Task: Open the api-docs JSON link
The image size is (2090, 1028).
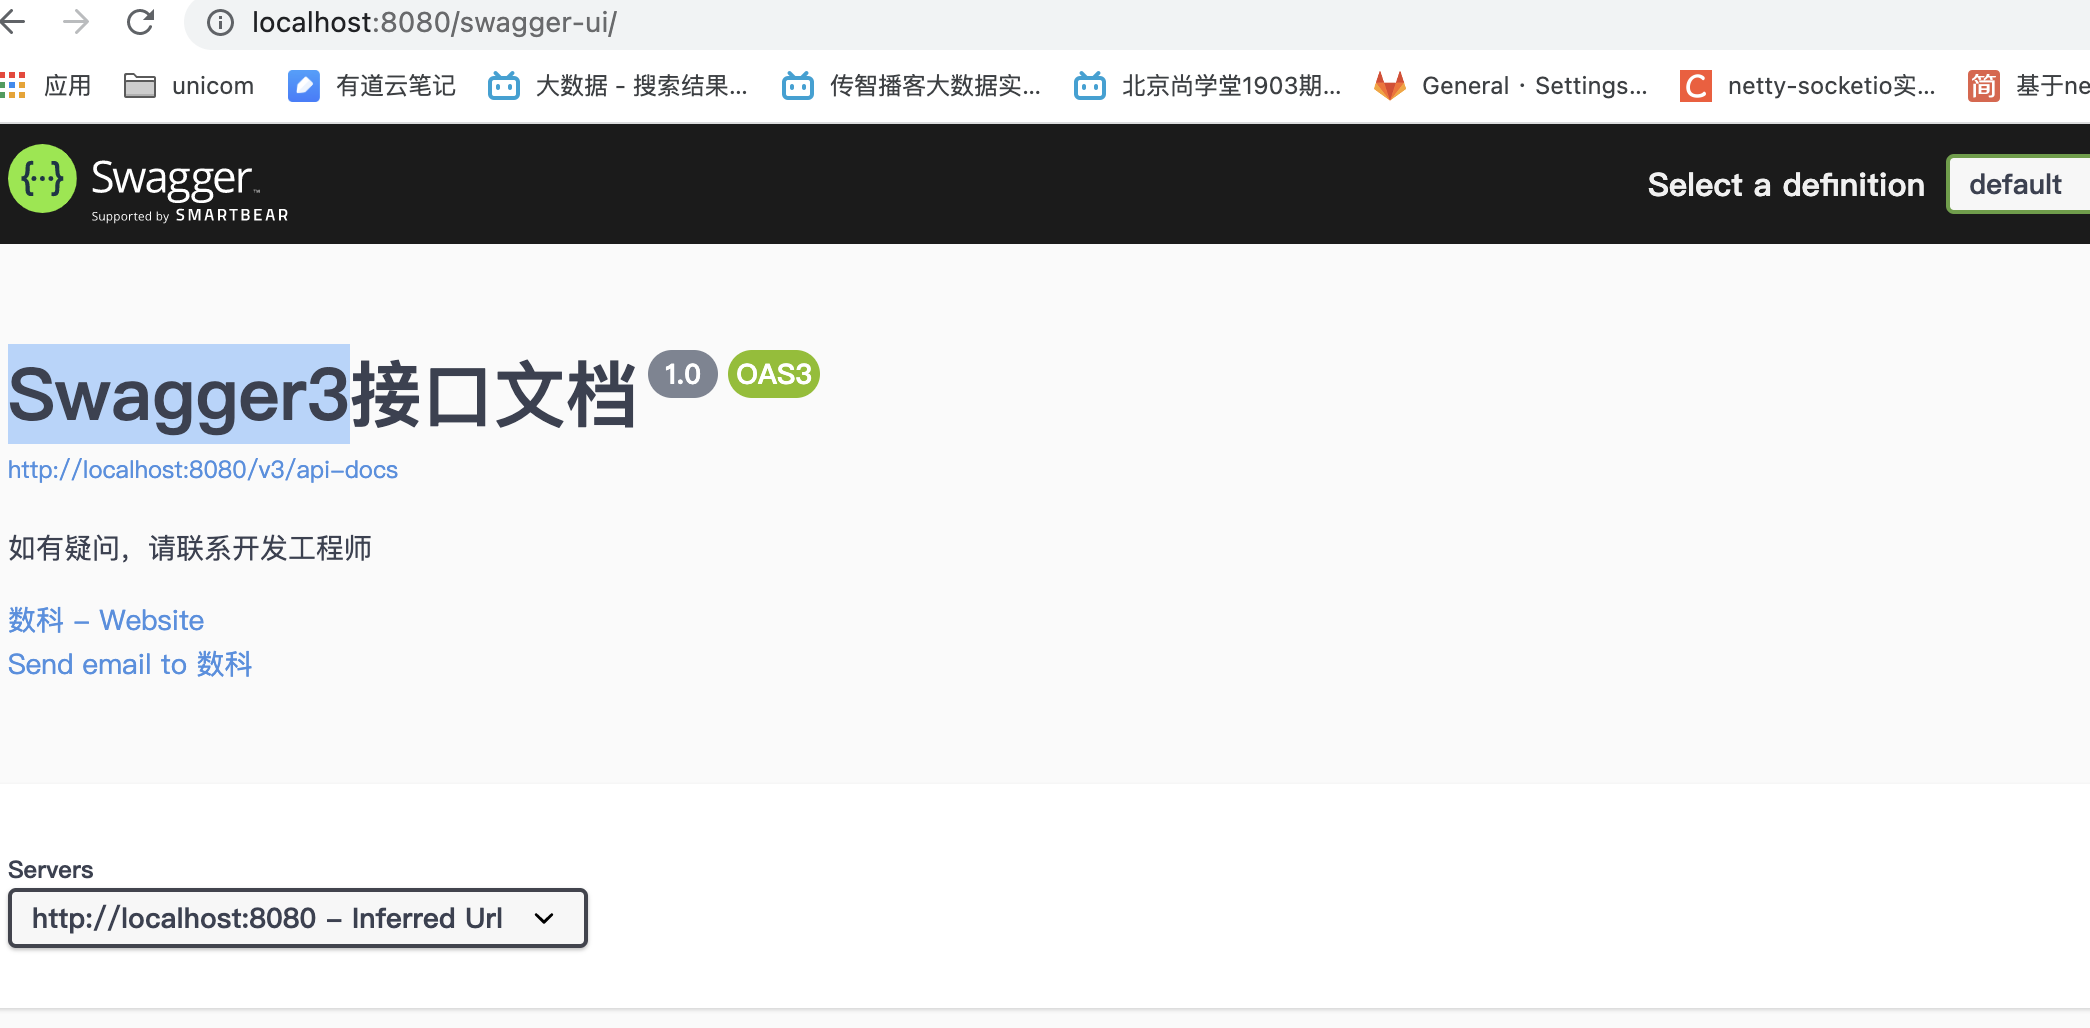Action: pos(202,469)
